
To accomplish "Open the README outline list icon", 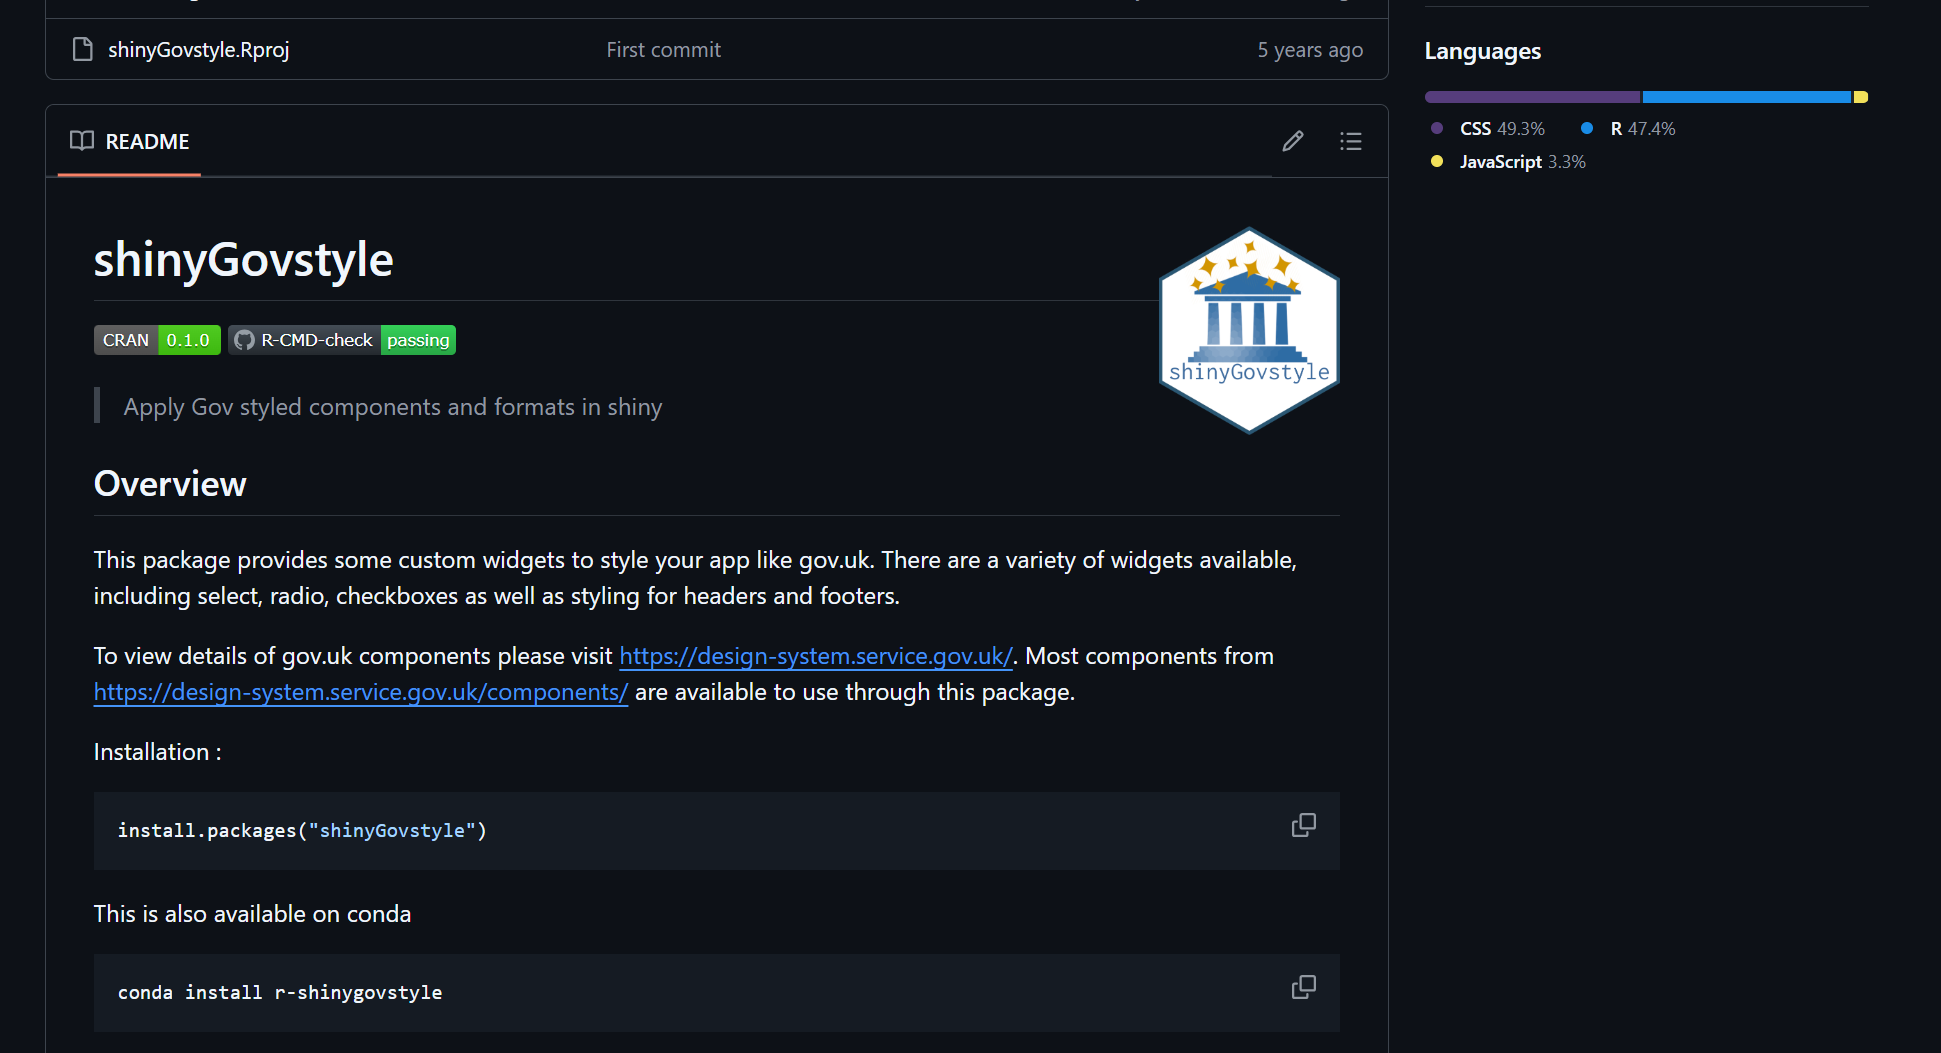I will (x=1350, y=141).
